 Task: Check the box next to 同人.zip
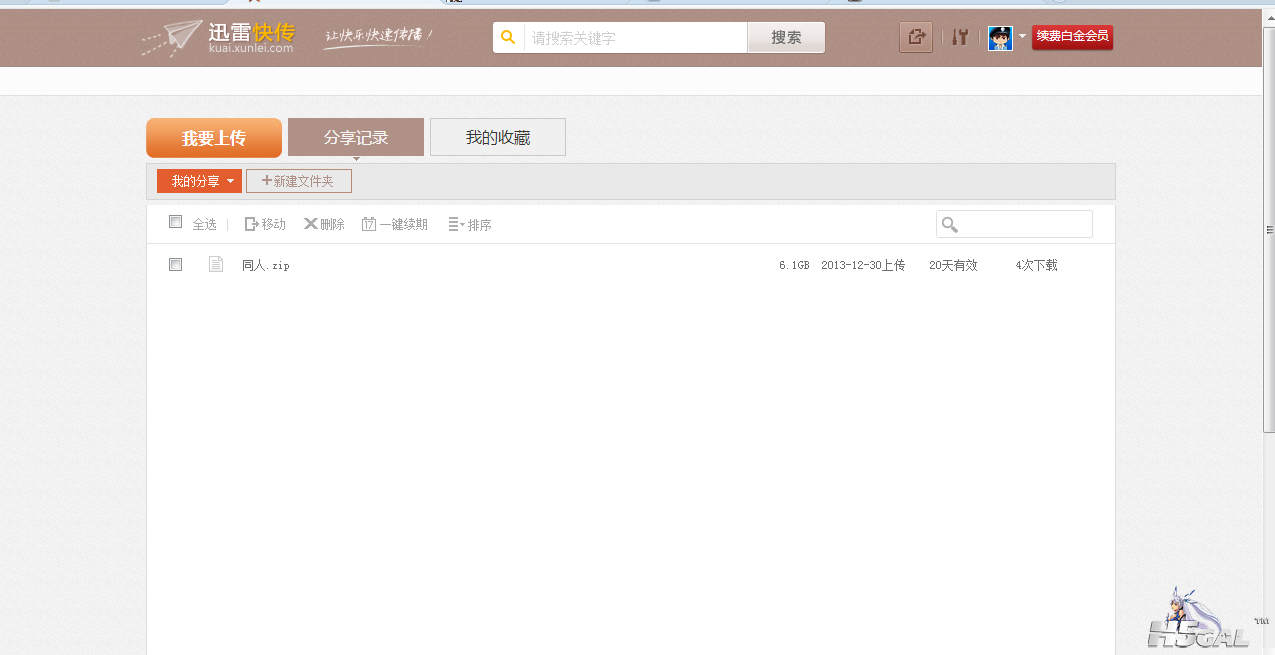coord(176,264)
